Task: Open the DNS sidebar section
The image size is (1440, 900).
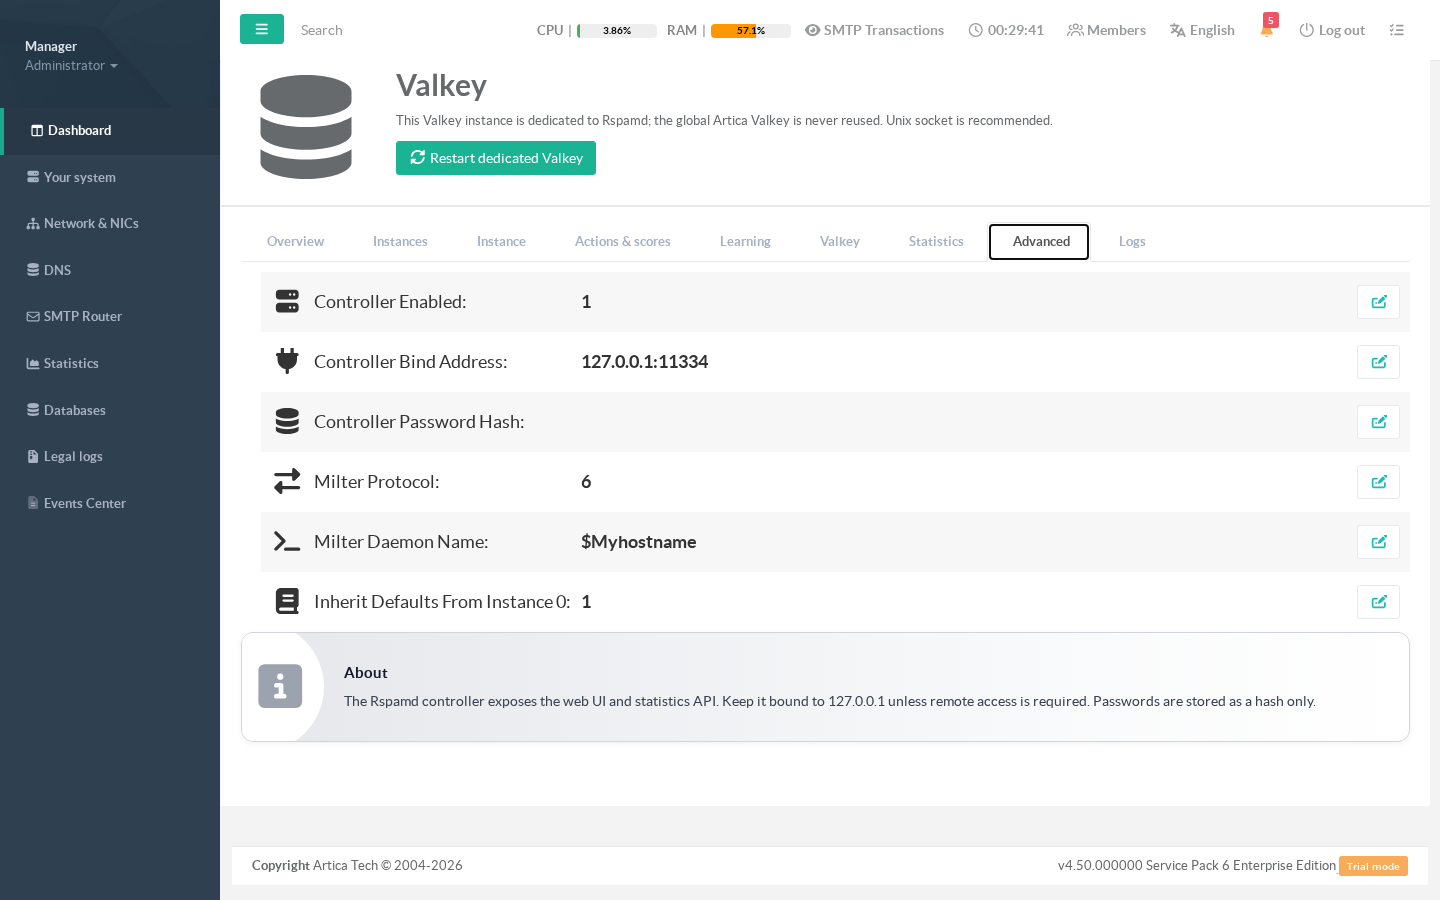Action: pyautogui.click(x=110, y=271)
